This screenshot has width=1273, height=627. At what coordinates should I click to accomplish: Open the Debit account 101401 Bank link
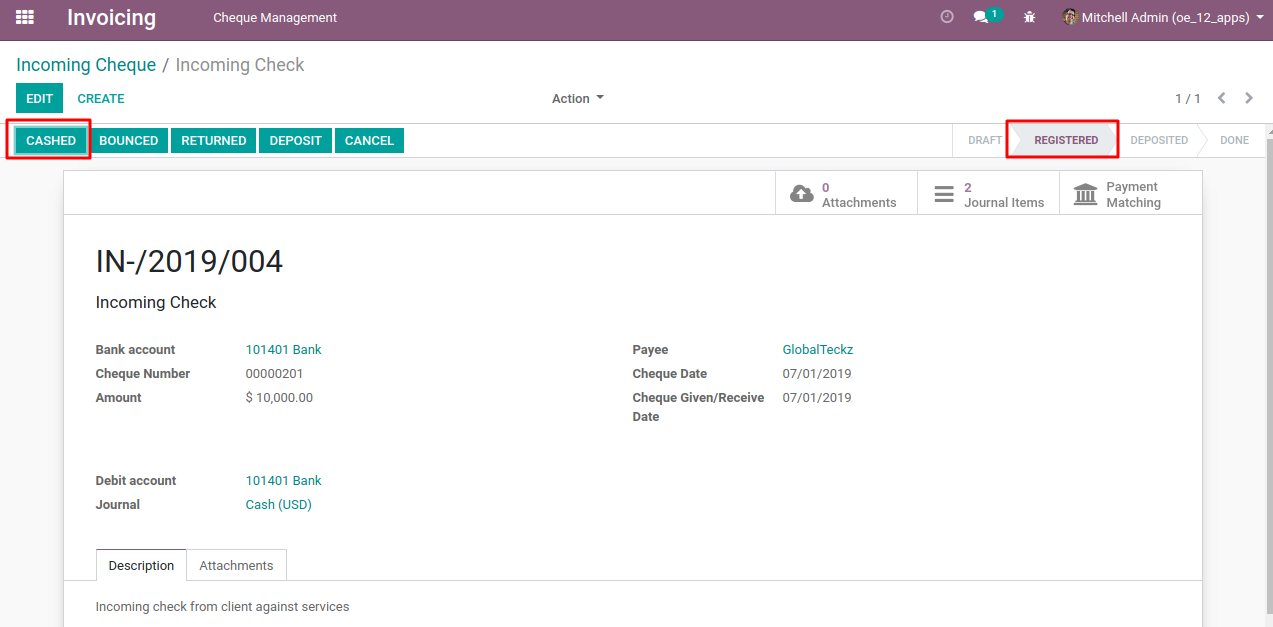284,481
